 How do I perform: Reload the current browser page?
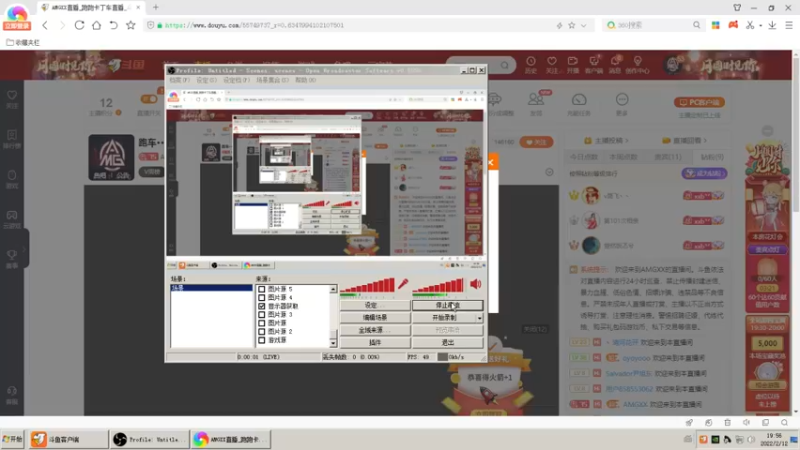tap(79, 25)
